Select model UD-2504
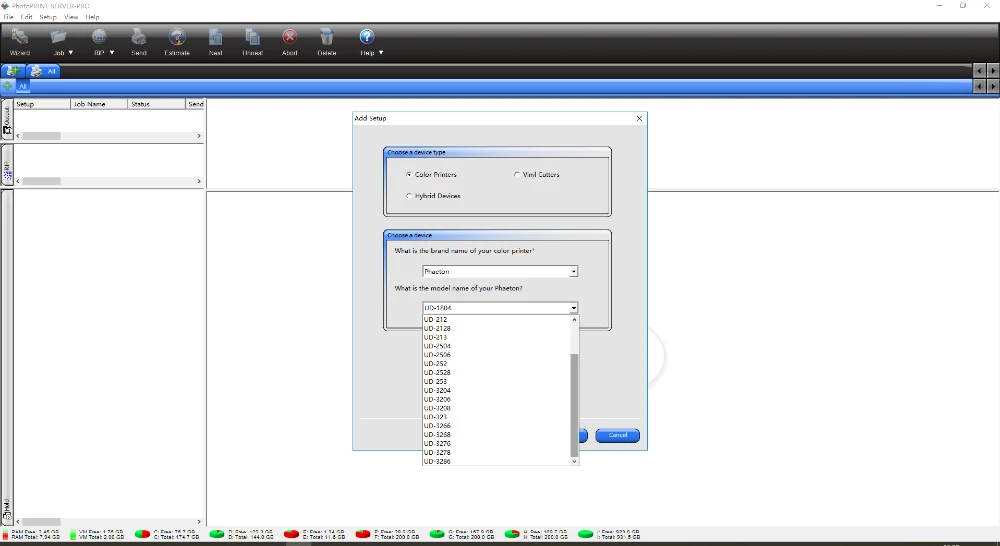This screenshot has width=1000, height=546. [496, 346]
